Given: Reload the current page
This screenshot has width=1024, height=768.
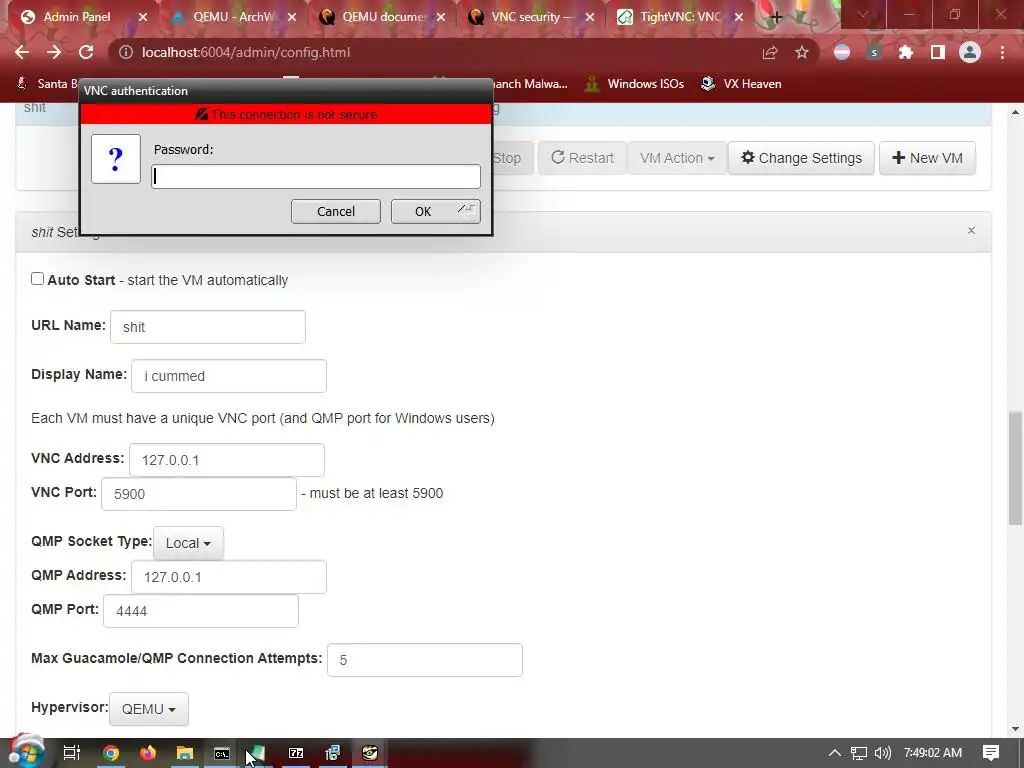Looking at the screenshot, I should coord(86,52).
